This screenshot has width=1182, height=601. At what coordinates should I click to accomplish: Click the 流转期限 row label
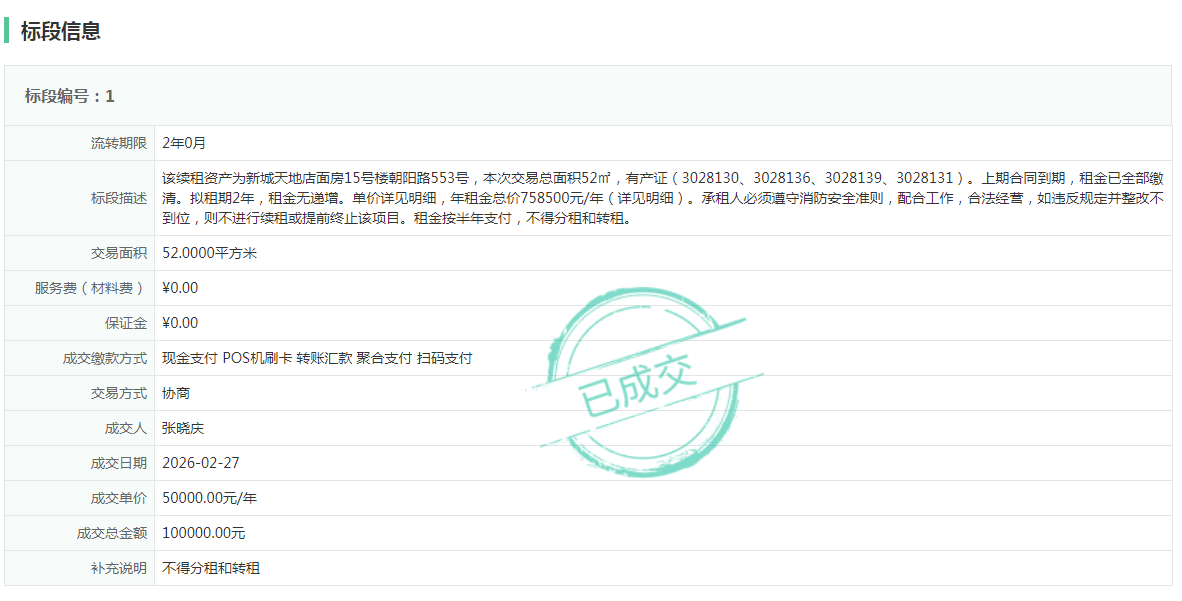(x=119, y=143)
